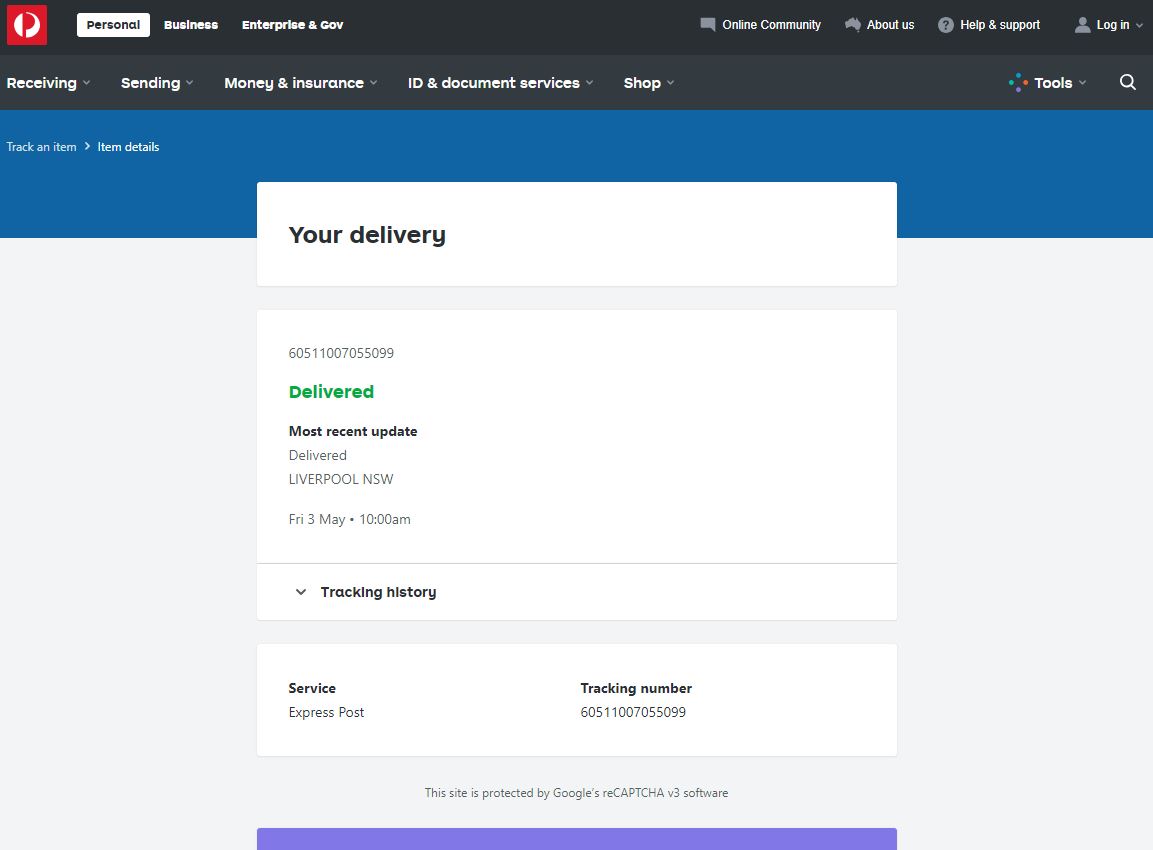
Task: Open ID & document services menu
Action: [x=500, y=83]
